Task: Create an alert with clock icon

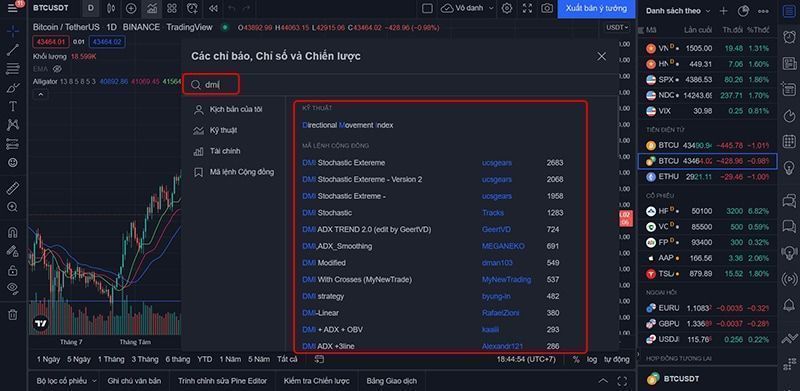Action: click(x=192, y=8)
